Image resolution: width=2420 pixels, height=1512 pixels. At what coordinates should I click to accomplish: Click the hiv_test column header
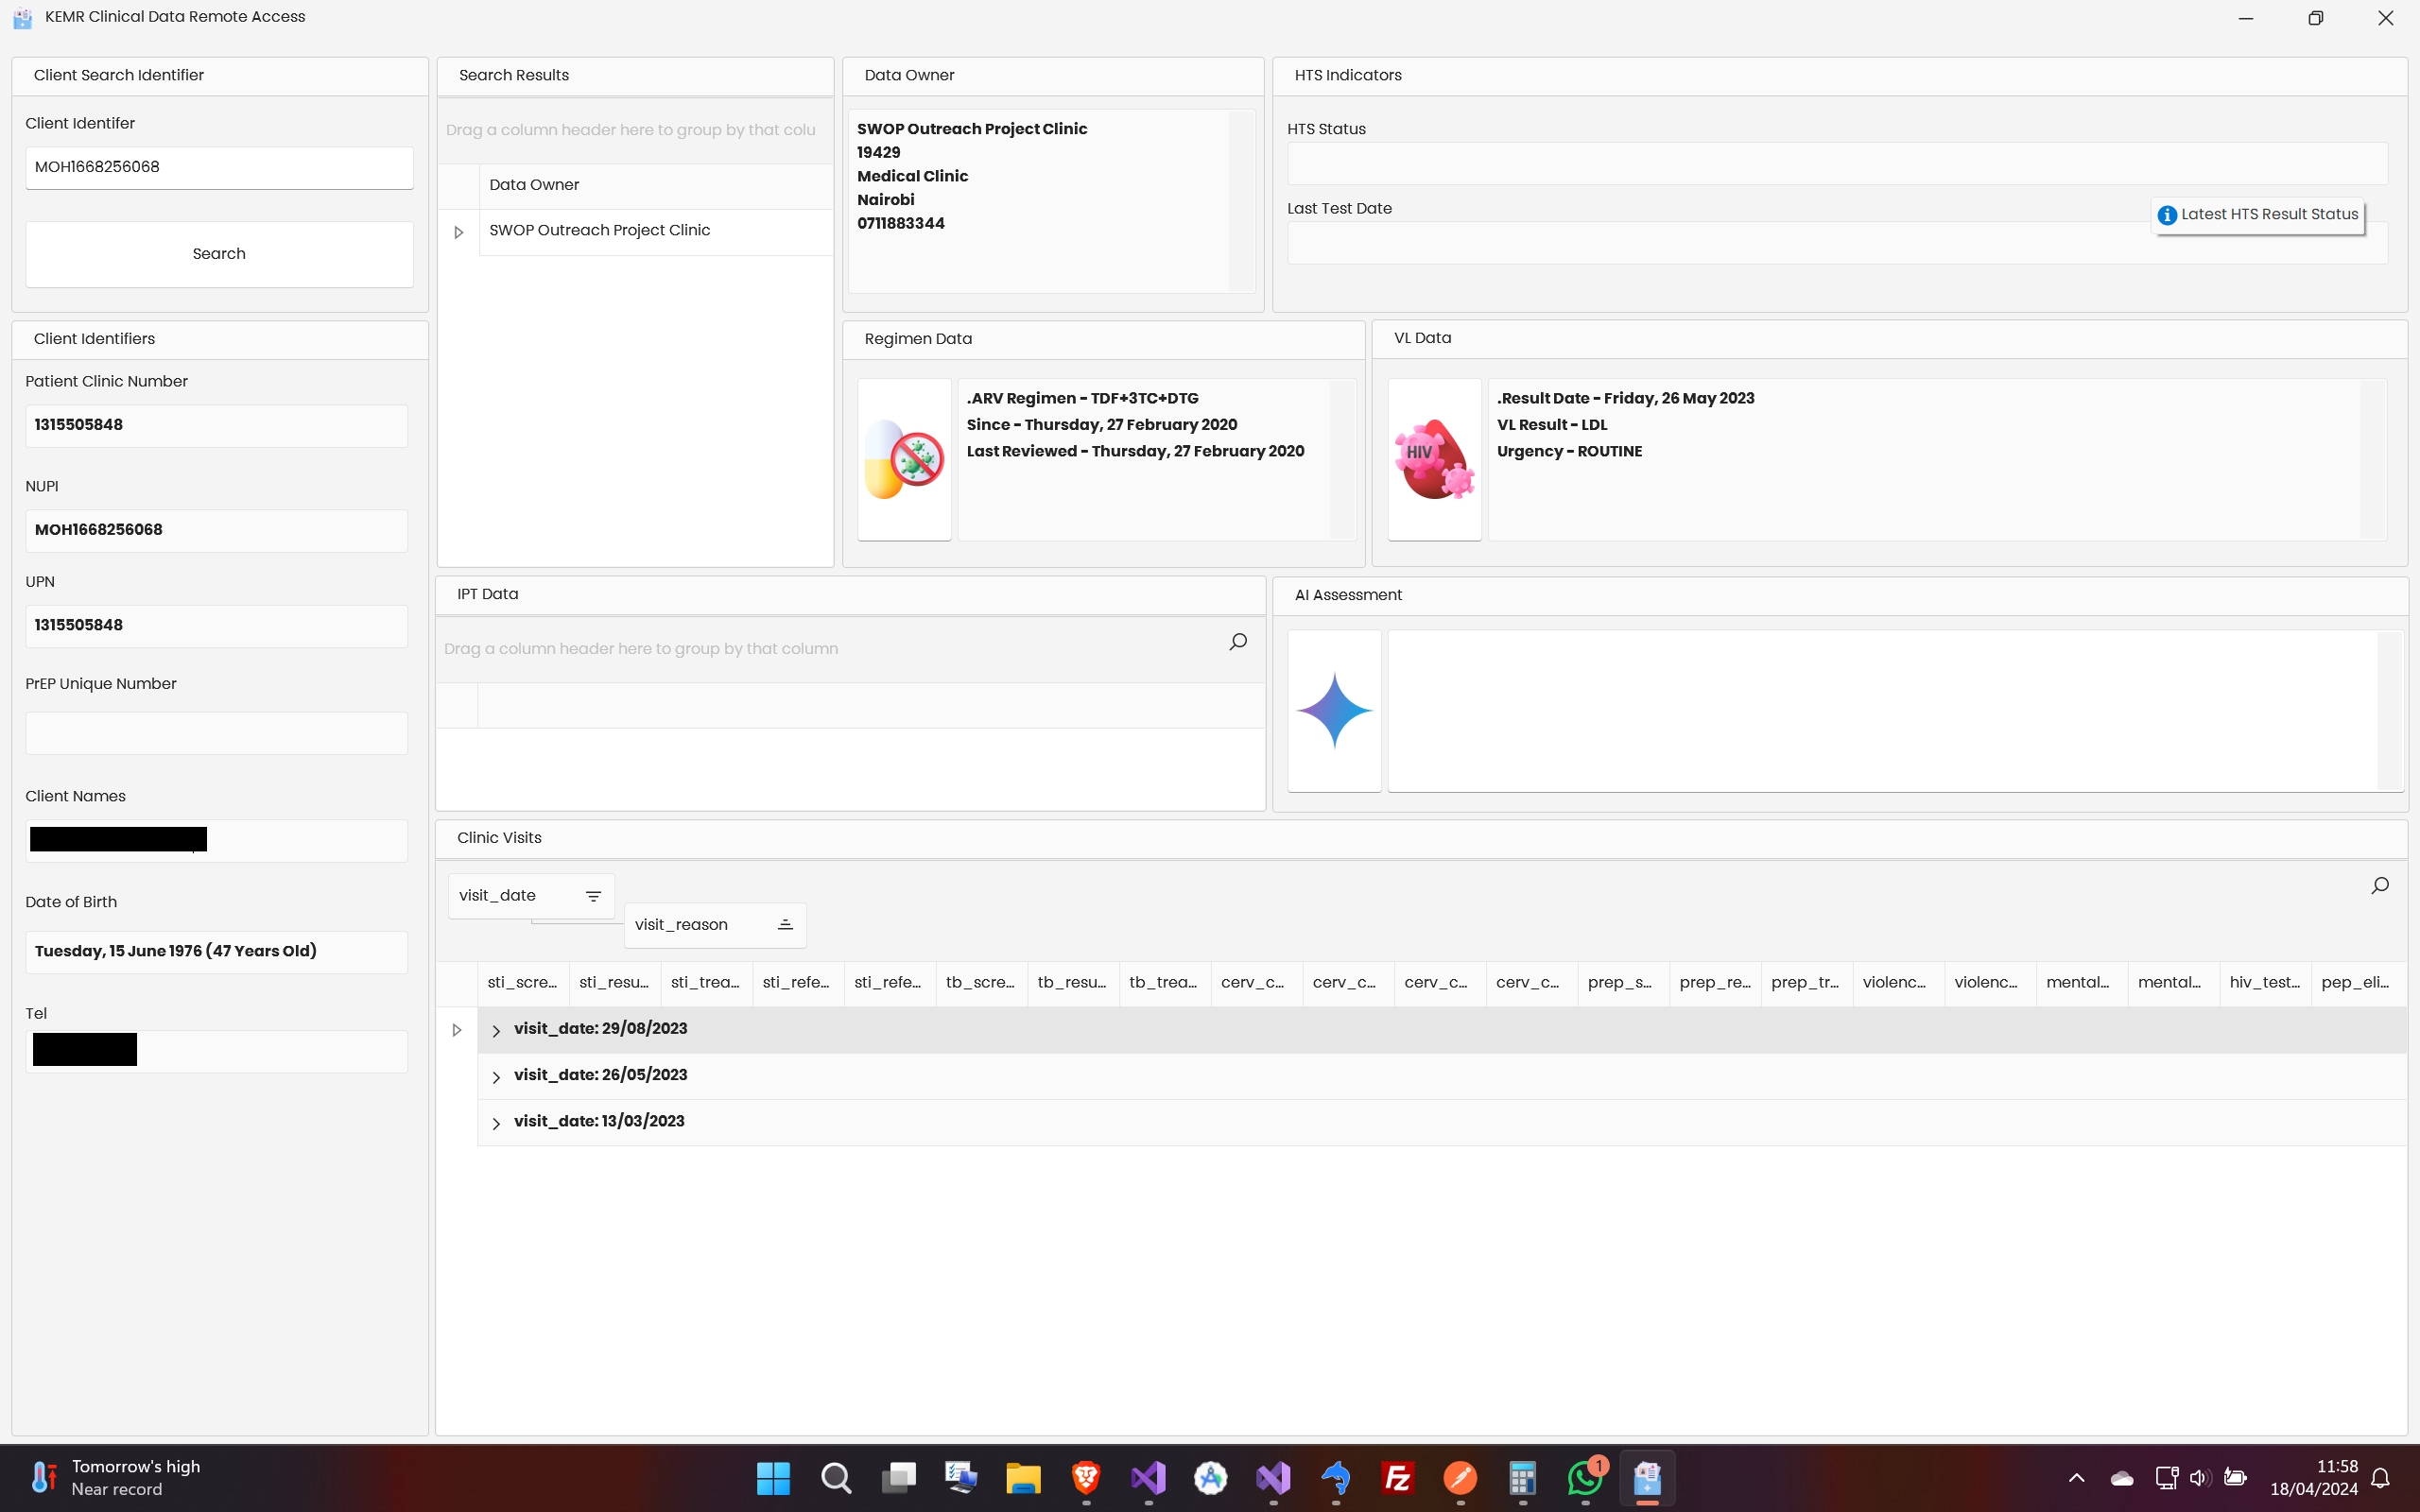(x=2264, y=983)
